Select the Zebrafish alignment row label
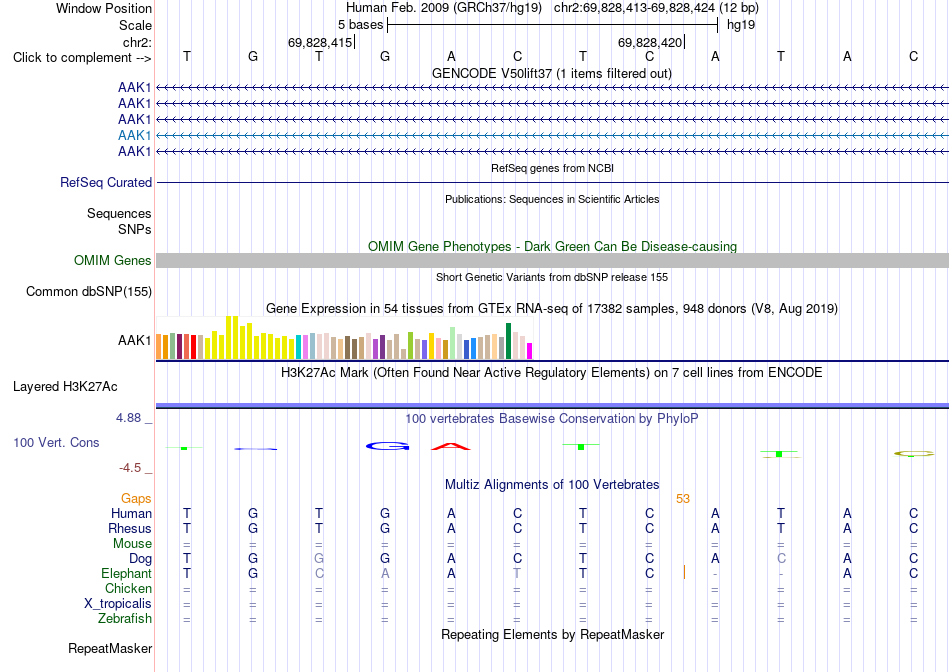 [125, 619]
